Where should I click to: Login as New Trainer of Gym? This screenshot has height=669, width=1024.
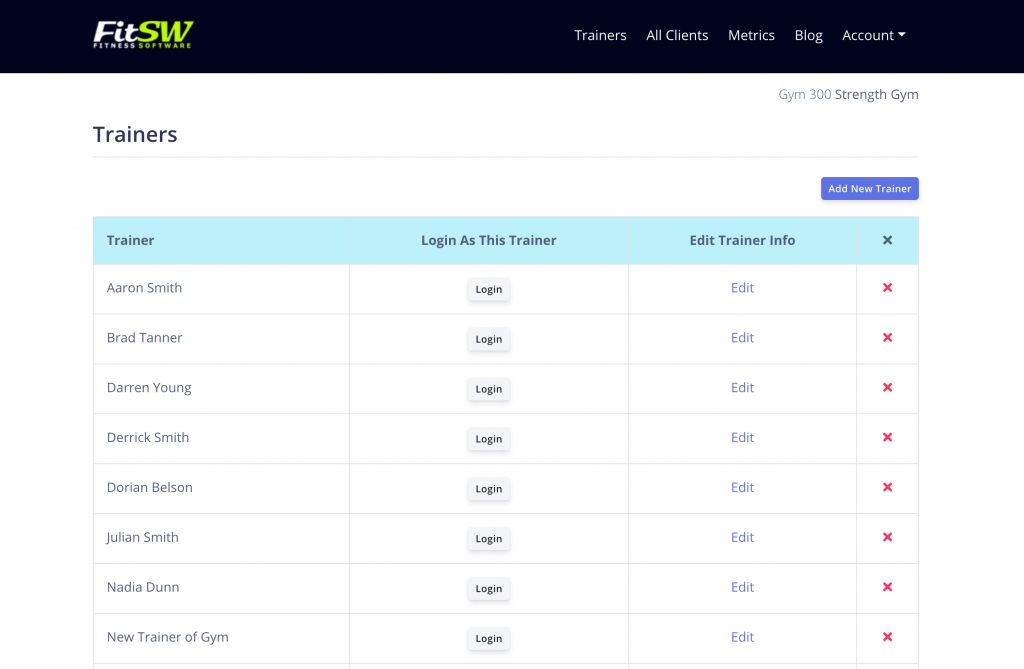(488, 639)
